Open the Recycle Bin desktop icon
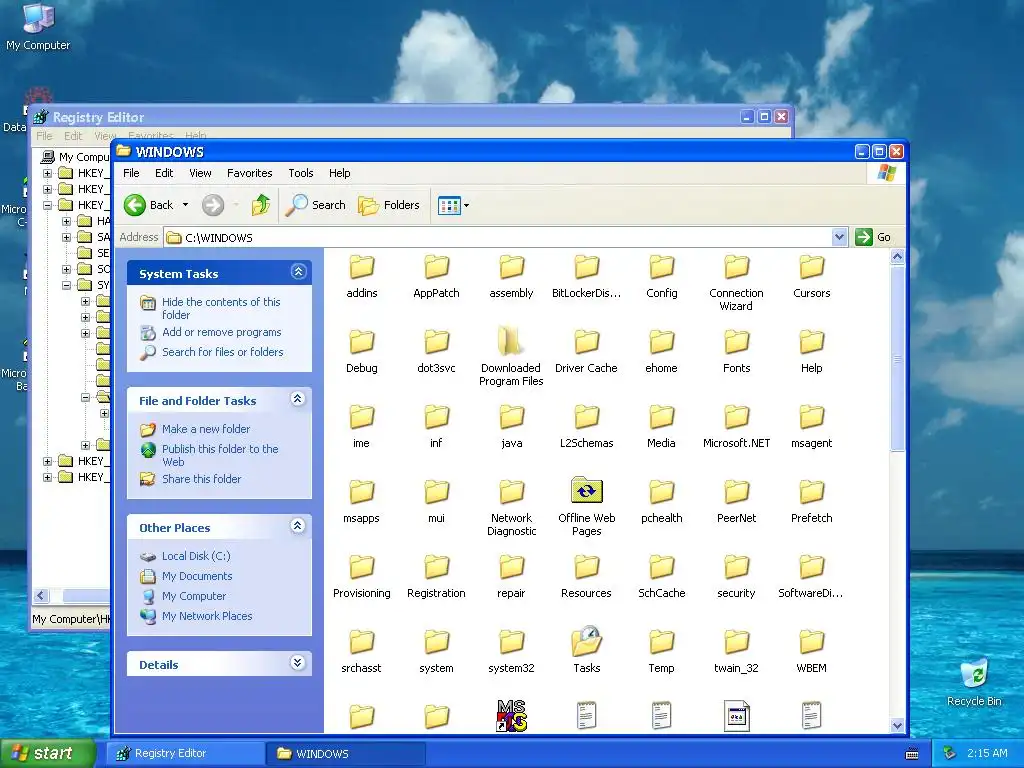The width and height of the screenshot is (1024, 768). (974, 682)
